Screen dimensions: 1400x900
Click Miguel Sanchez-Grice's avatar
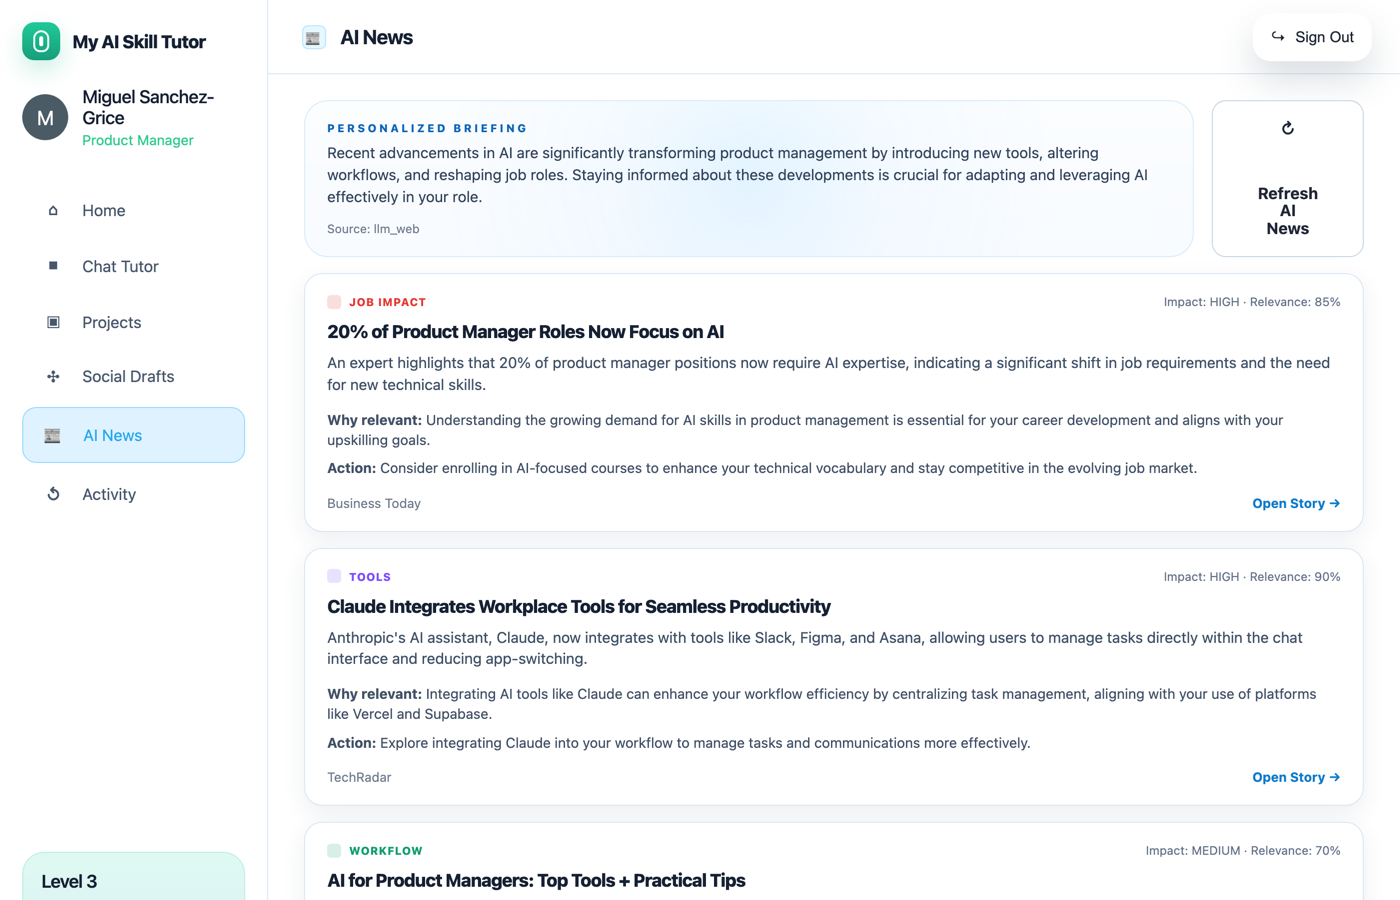click(x=45, y=117)
